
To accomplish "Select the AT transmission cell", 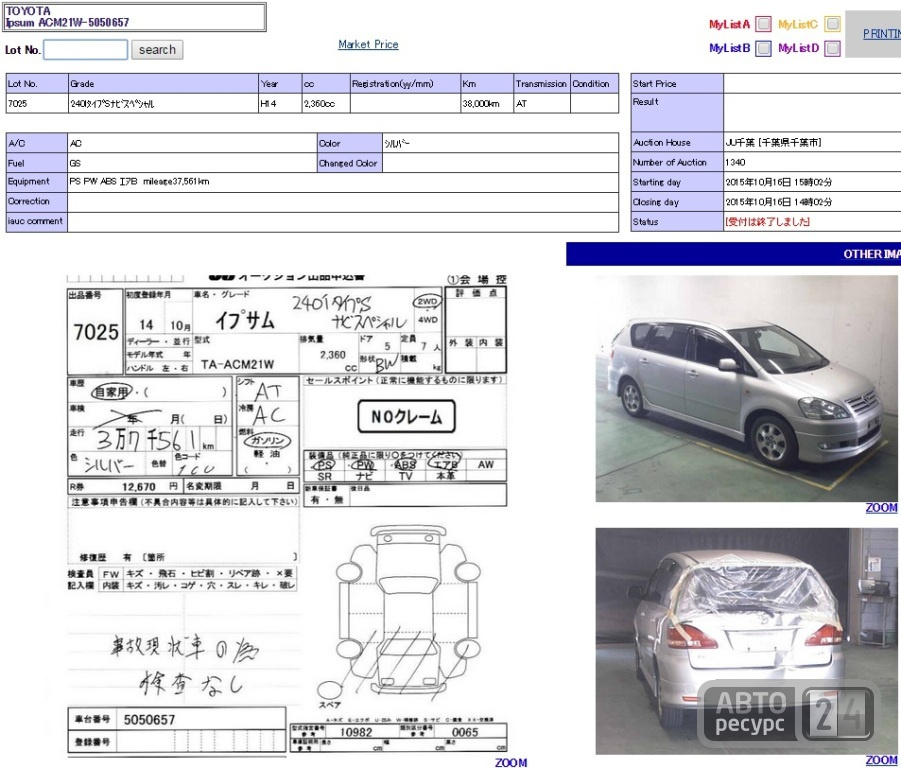I will [542, 103].
